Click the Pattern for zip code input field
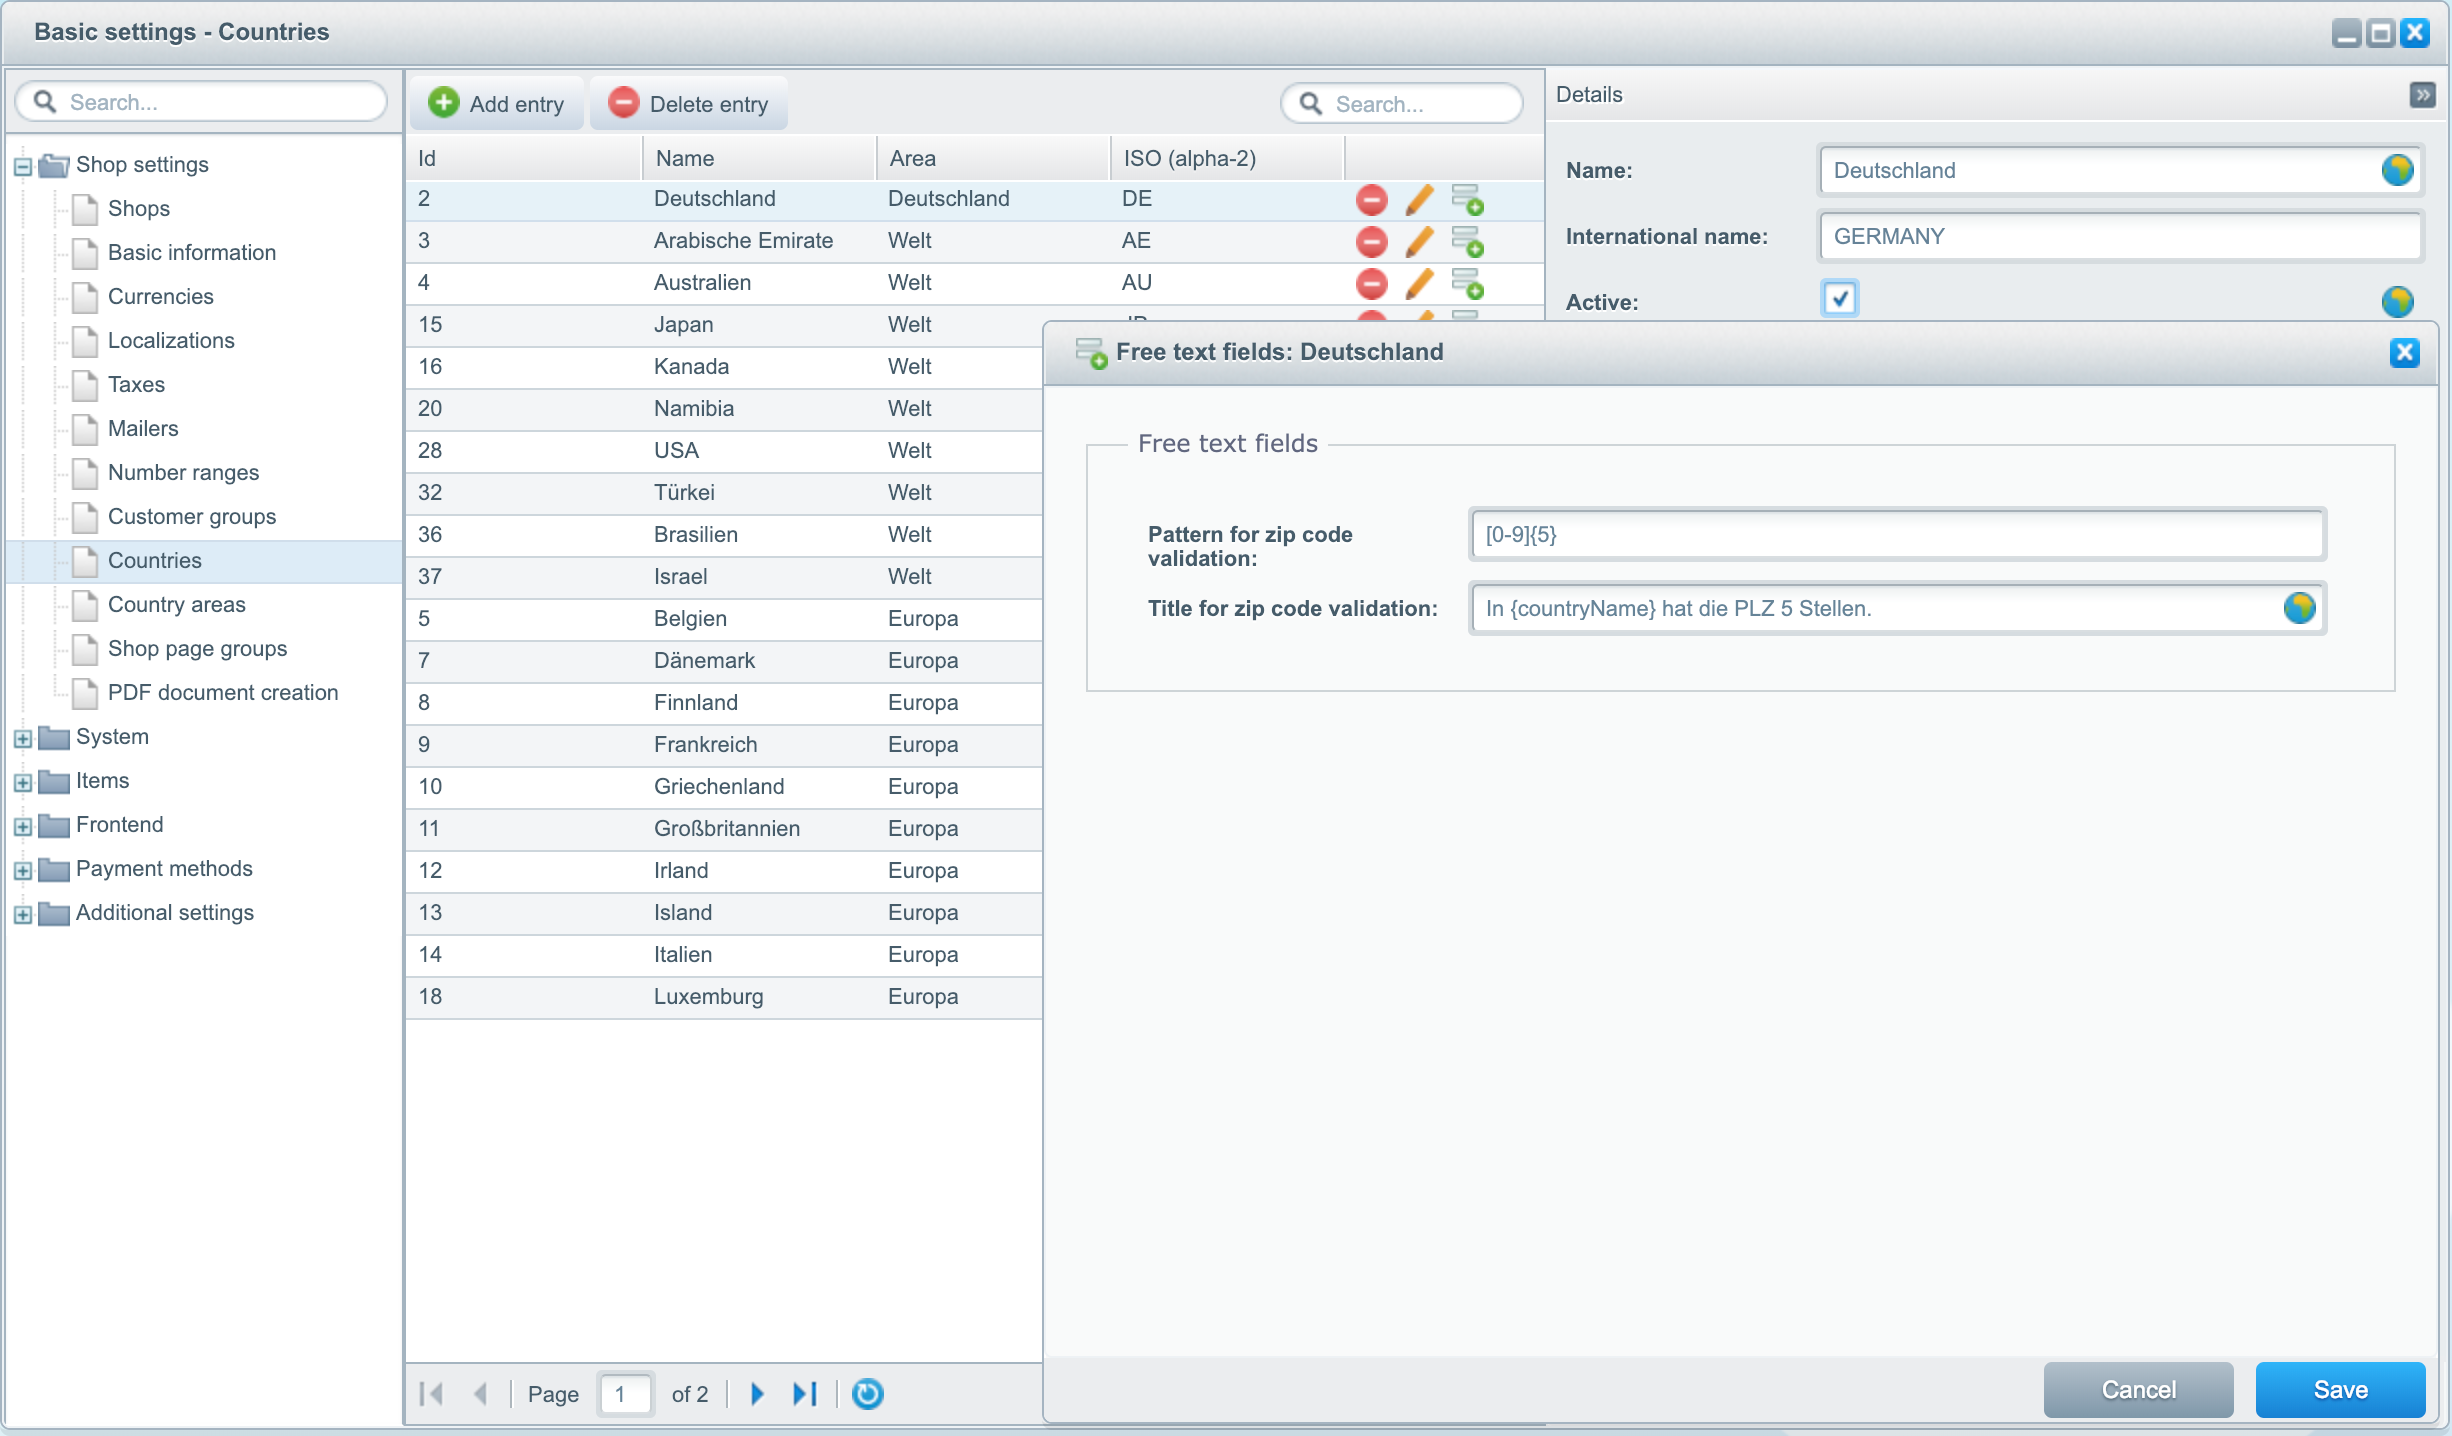The width and height of the screenshot is (2452, 1436). pos(1895,535)
